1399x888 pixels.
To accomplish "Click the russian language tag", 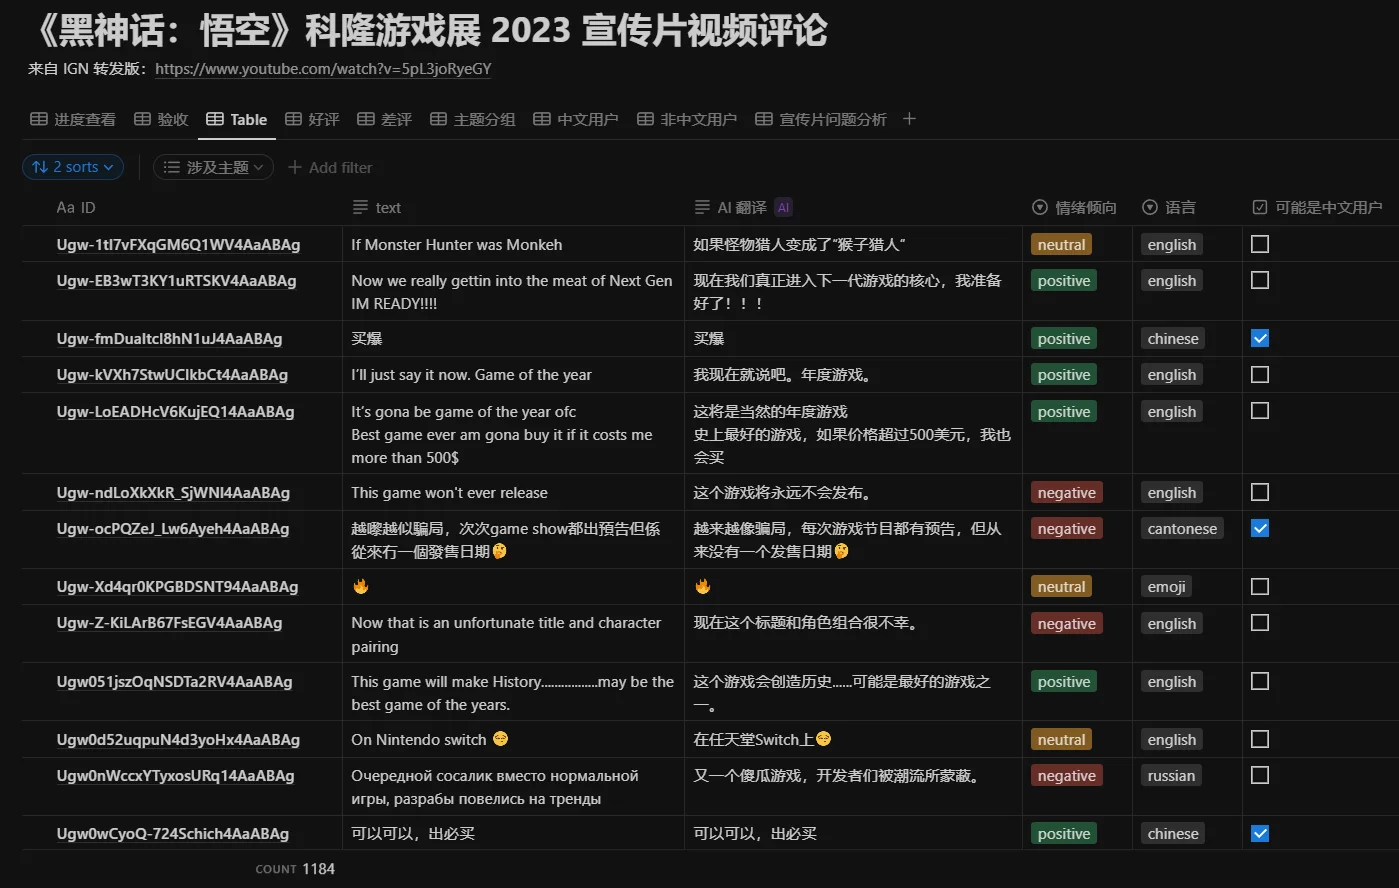I will pyautogui.click(x=1171, y=776).
